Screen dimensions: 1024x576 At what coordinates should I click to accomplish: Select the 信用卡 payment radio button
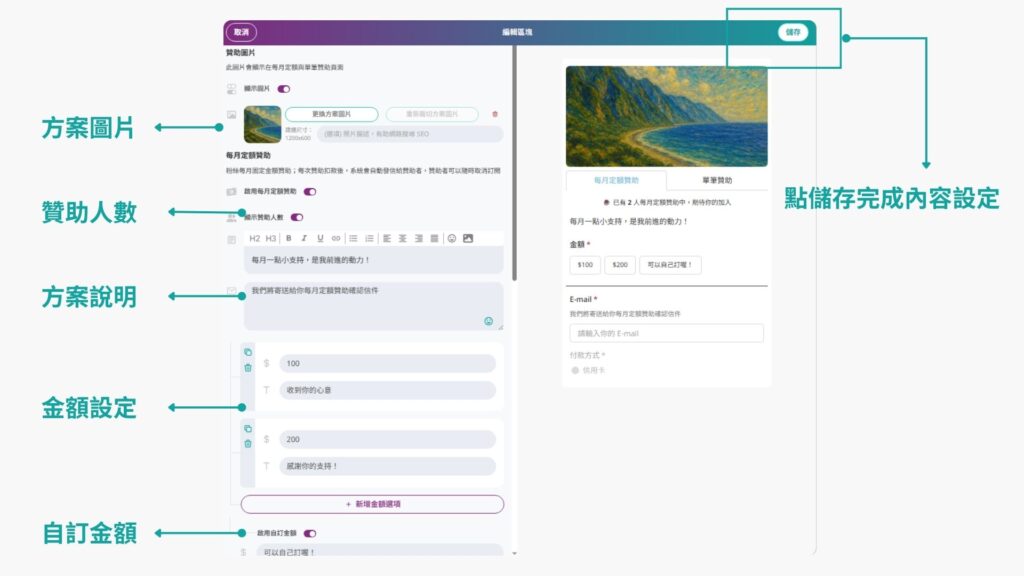tap(575, 370)
